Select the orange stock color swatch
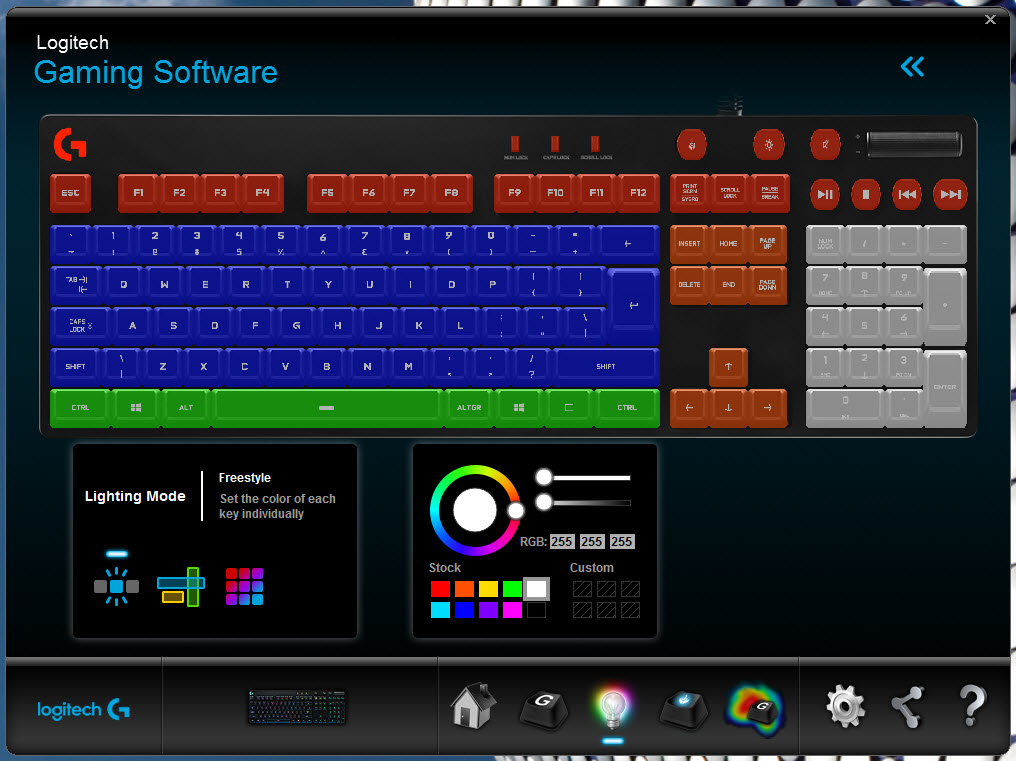 click(465, 589)
